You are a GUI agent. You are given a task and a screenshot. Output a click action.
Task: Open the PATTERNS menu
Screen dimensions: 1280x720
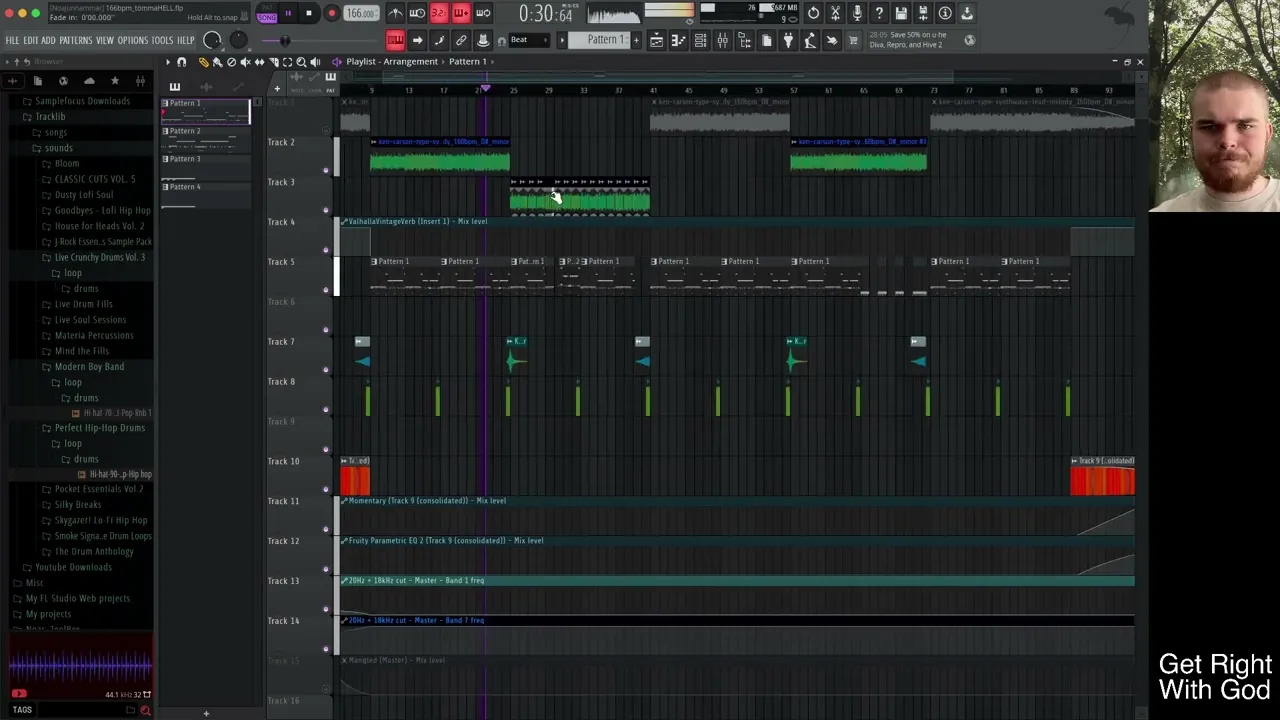pyautogui.click(x=75, y=40)
